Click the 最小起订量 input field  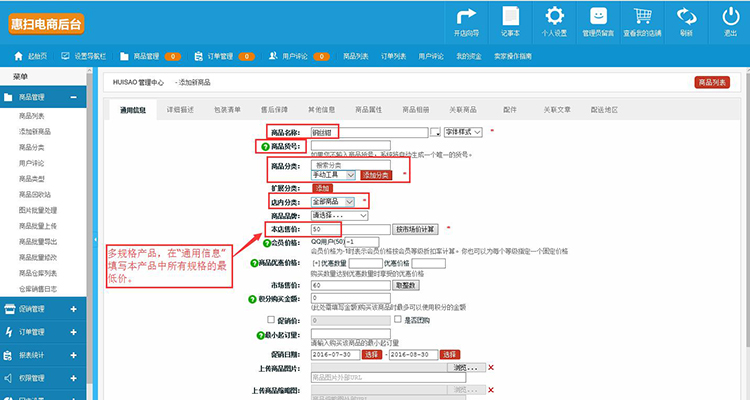(x=351, y=334)
